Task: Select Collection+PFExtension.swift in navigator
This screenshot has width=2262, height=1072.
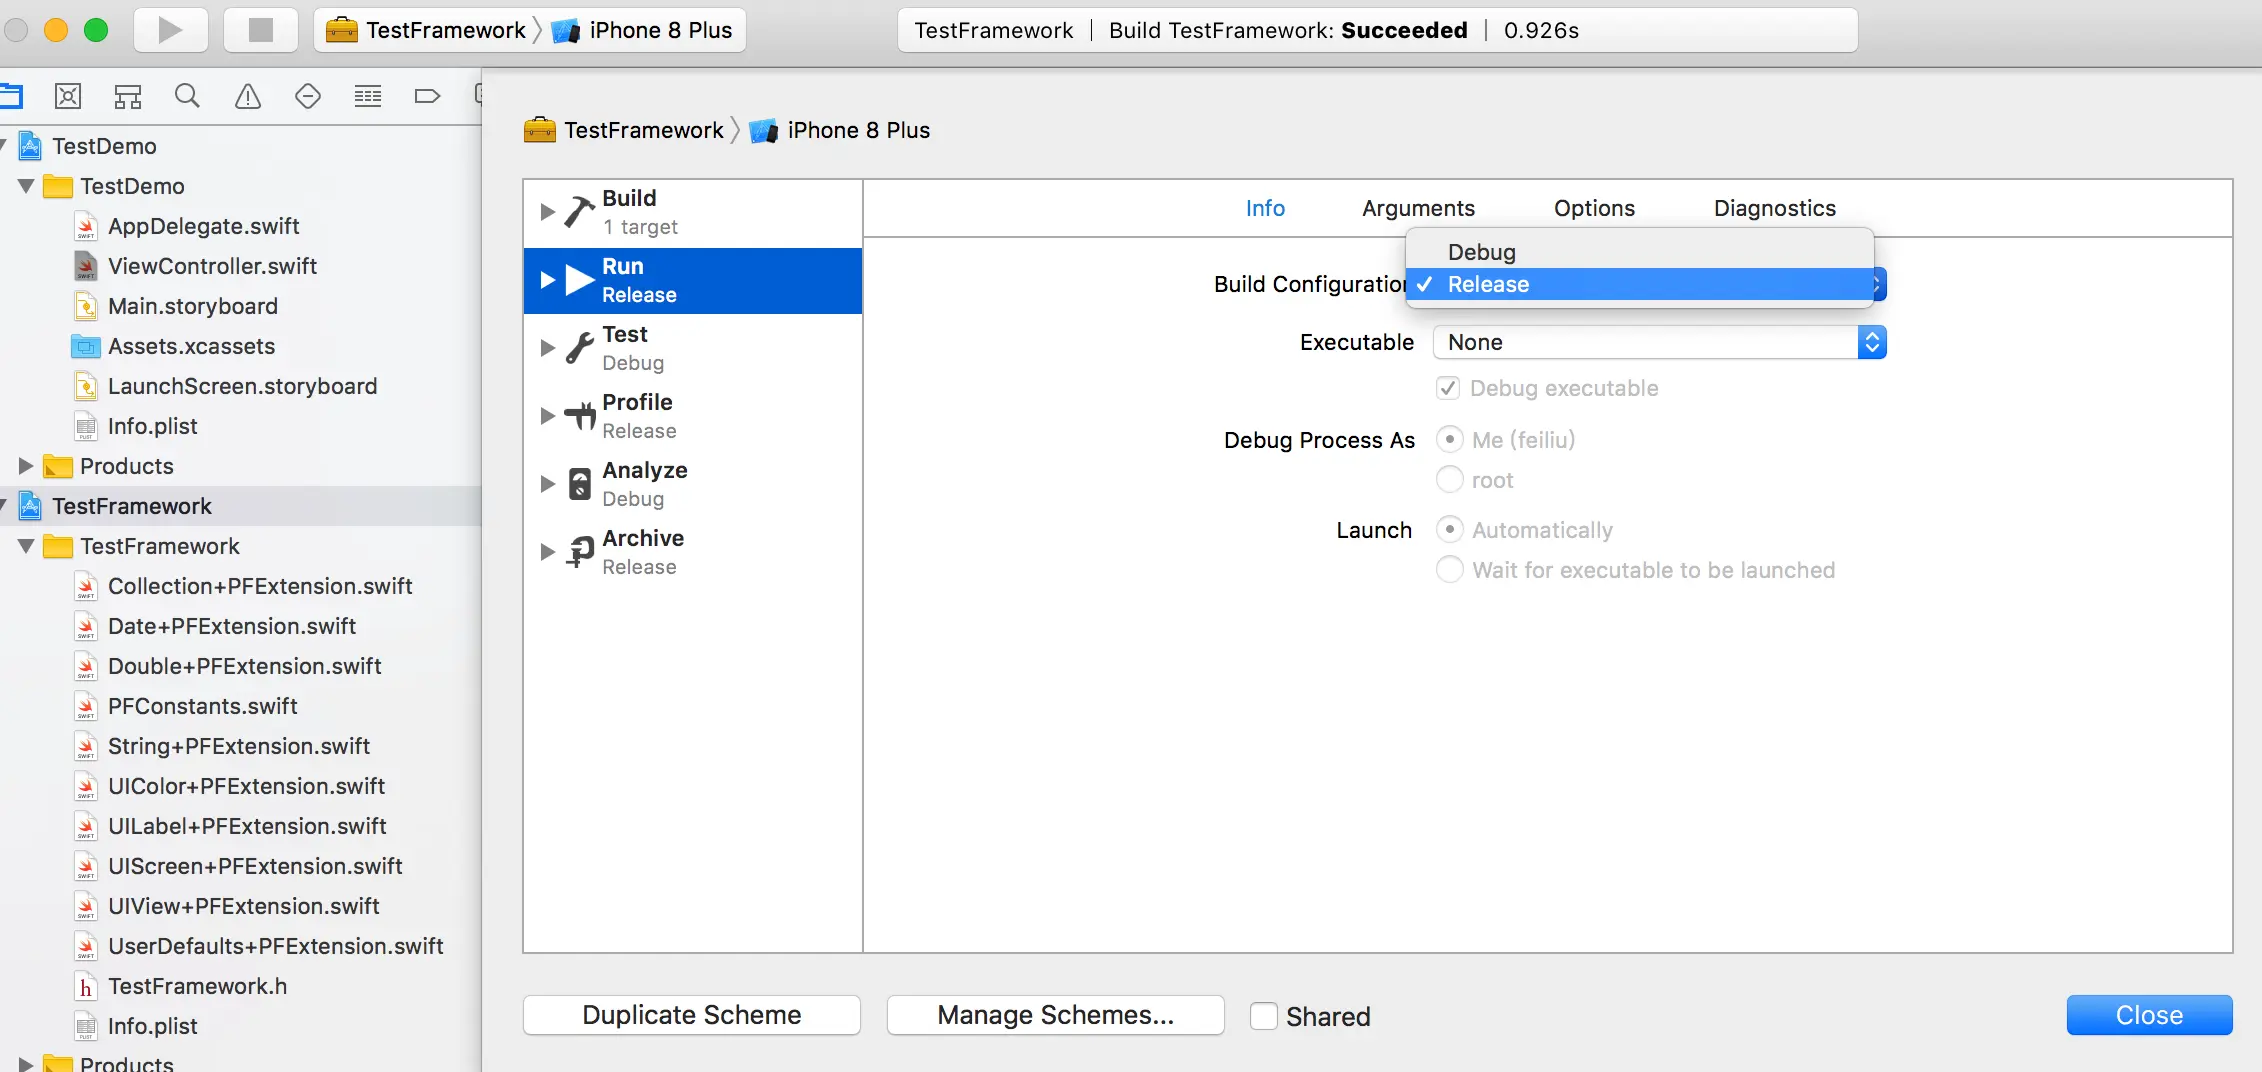Action: click(x=260, y=586)
